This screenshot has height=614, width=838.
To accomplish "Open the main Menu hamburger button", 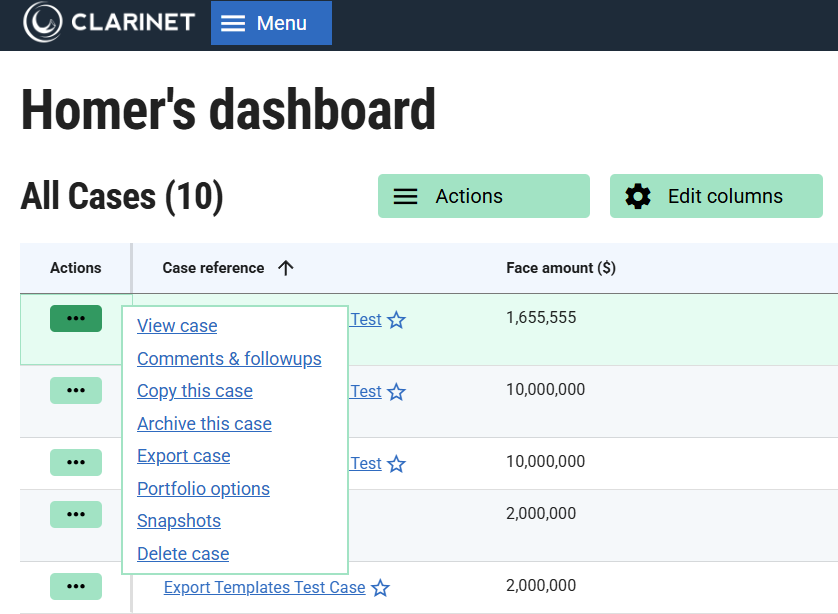I will (x=270, y=23).
